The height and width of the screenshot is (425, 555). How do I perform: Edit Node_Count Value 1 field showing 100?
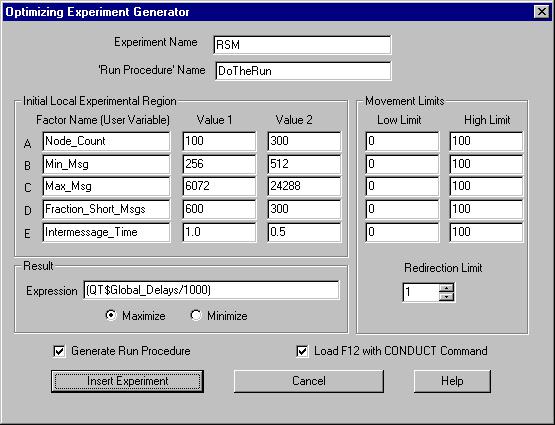[219, 141]
